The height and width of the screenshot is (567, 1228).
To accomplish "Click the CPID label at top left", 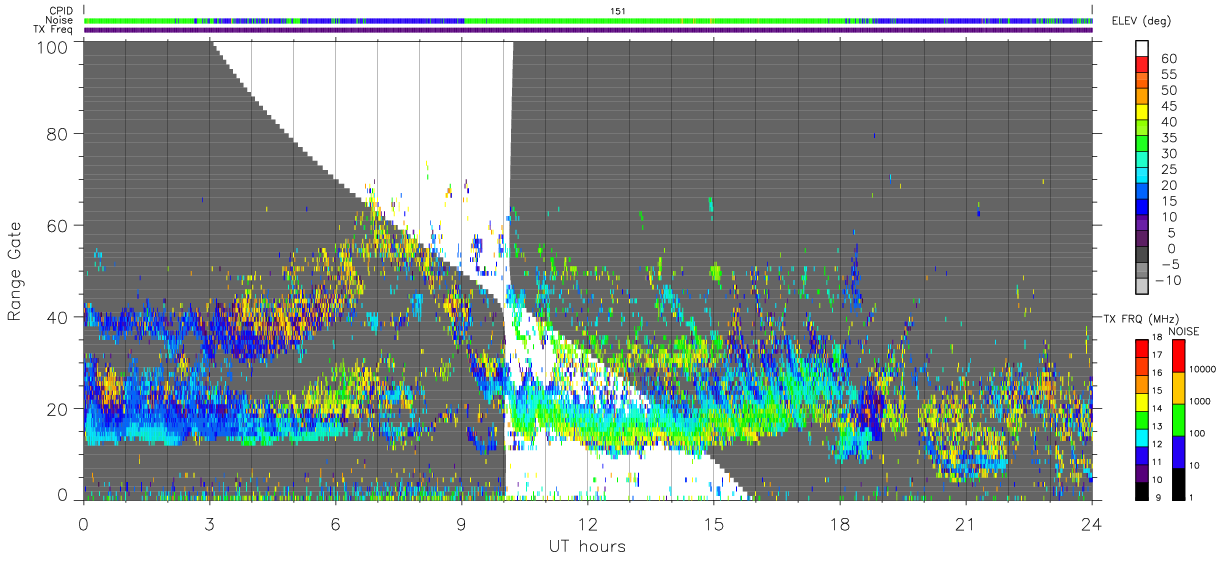I will pyautogui.click(x=60, y=11).
